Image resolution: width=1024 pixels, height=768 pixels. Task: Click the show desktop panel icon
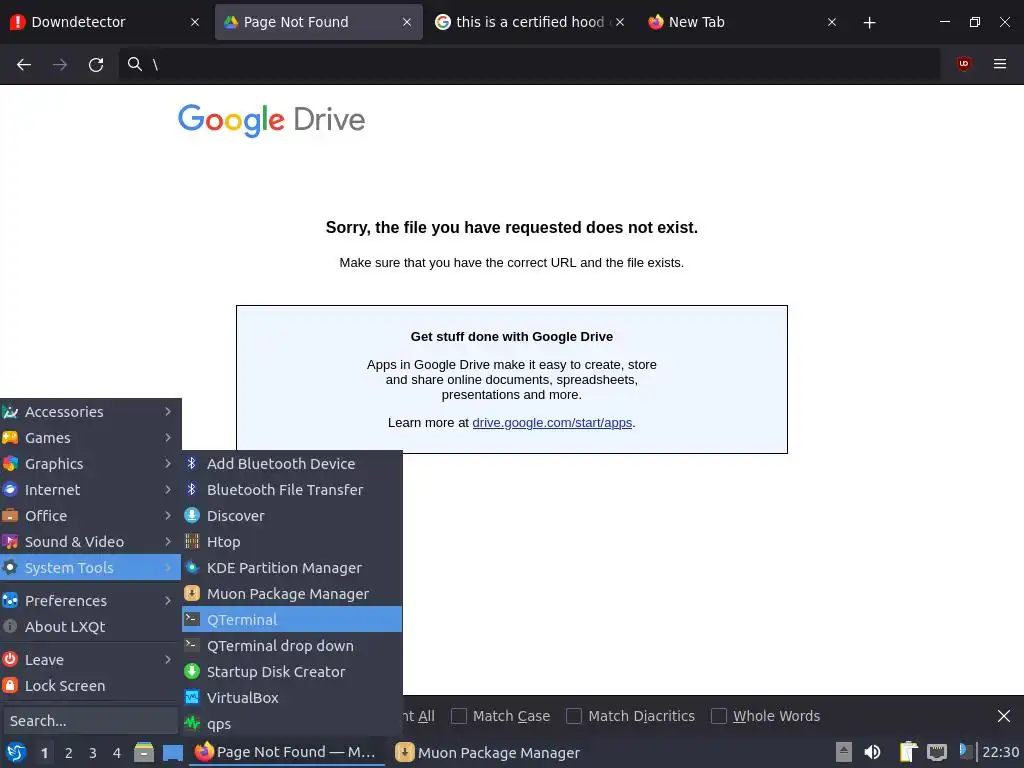coord(173,753)
